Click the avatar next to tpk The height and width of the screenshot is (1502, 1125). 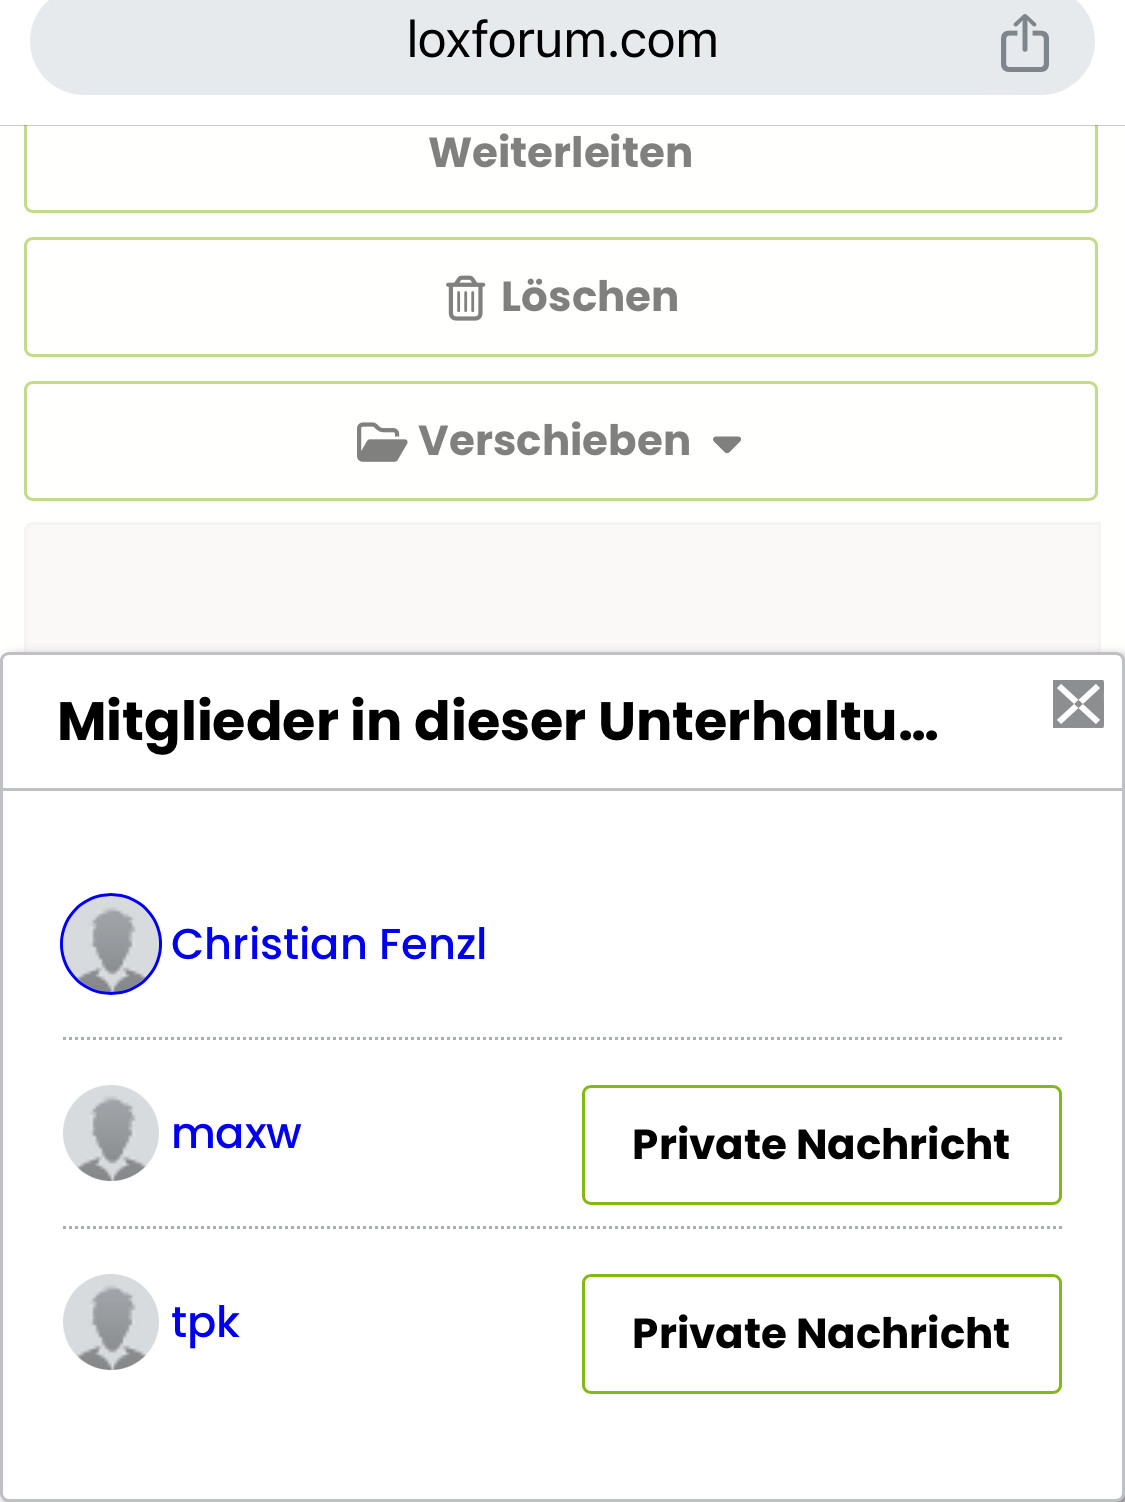111,1322
